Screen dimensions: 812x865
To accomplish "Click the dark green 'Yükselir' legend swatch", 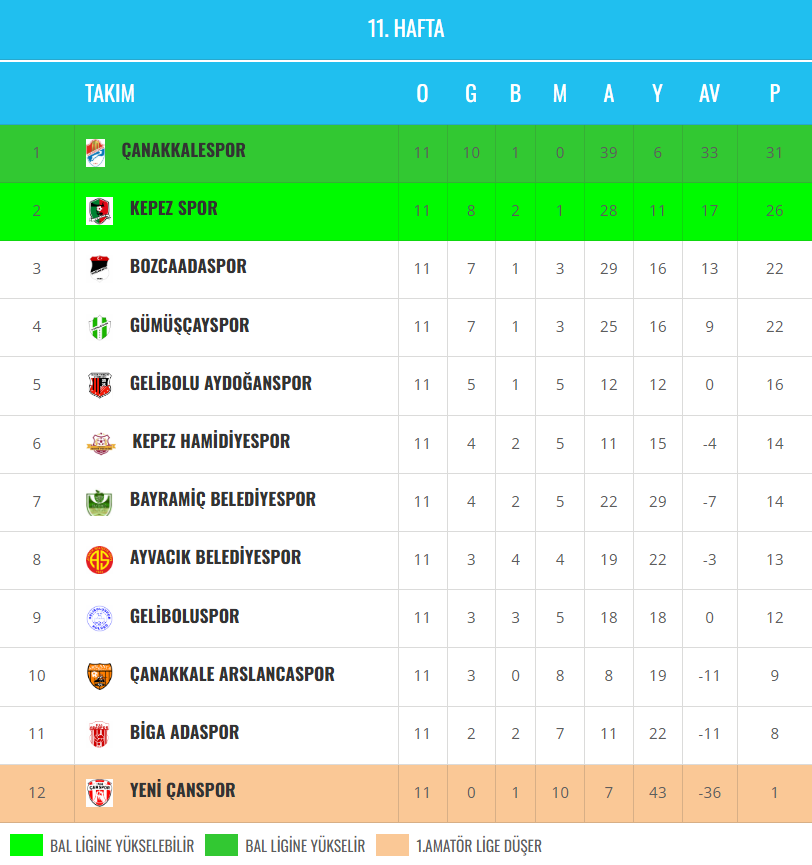I will tap(221, 845).
